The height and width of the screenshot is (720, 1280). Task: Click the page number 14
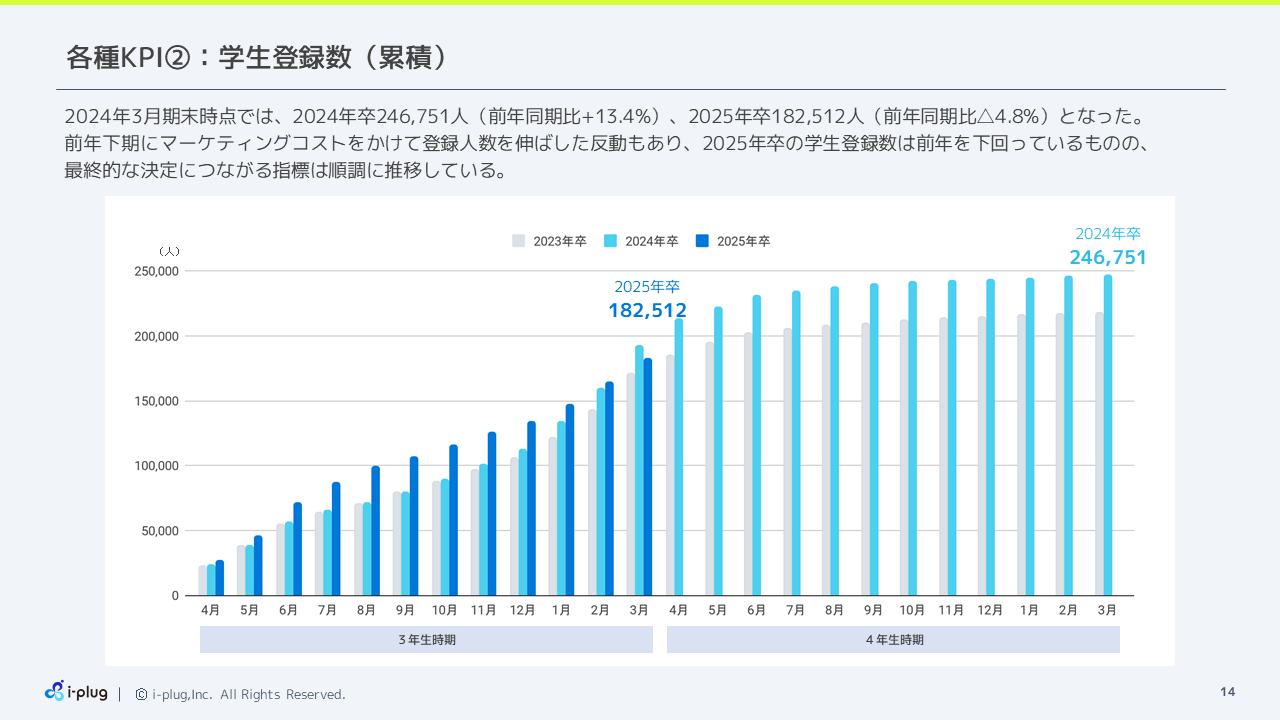tap(1227, 693)
